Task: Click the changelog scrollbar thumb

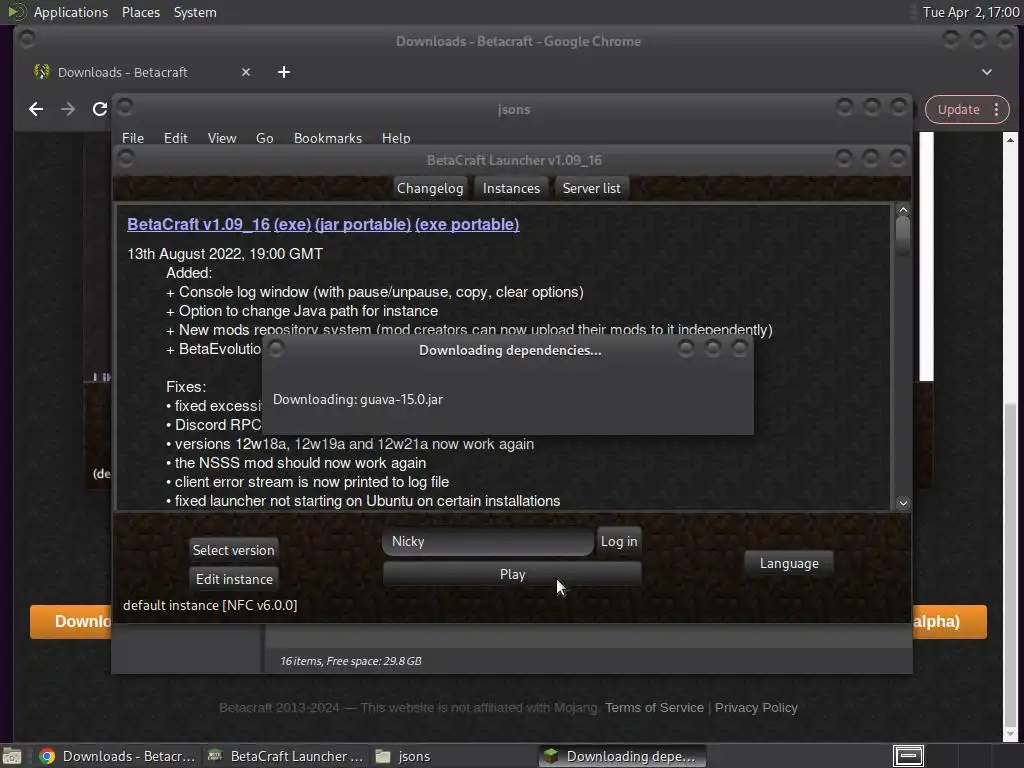Action: click(903, 235)
